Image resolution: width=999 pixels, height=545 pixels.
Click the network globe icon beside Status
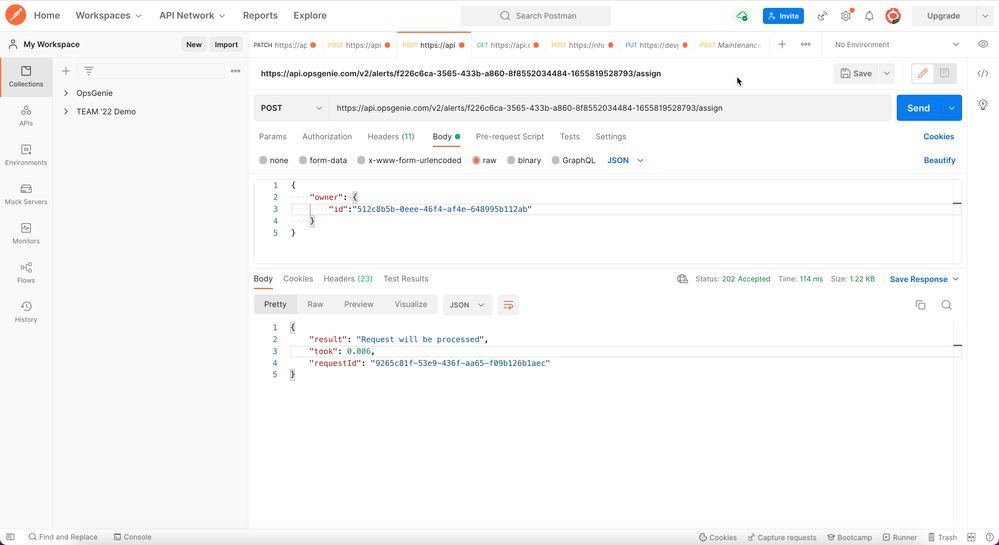point(682,279)
